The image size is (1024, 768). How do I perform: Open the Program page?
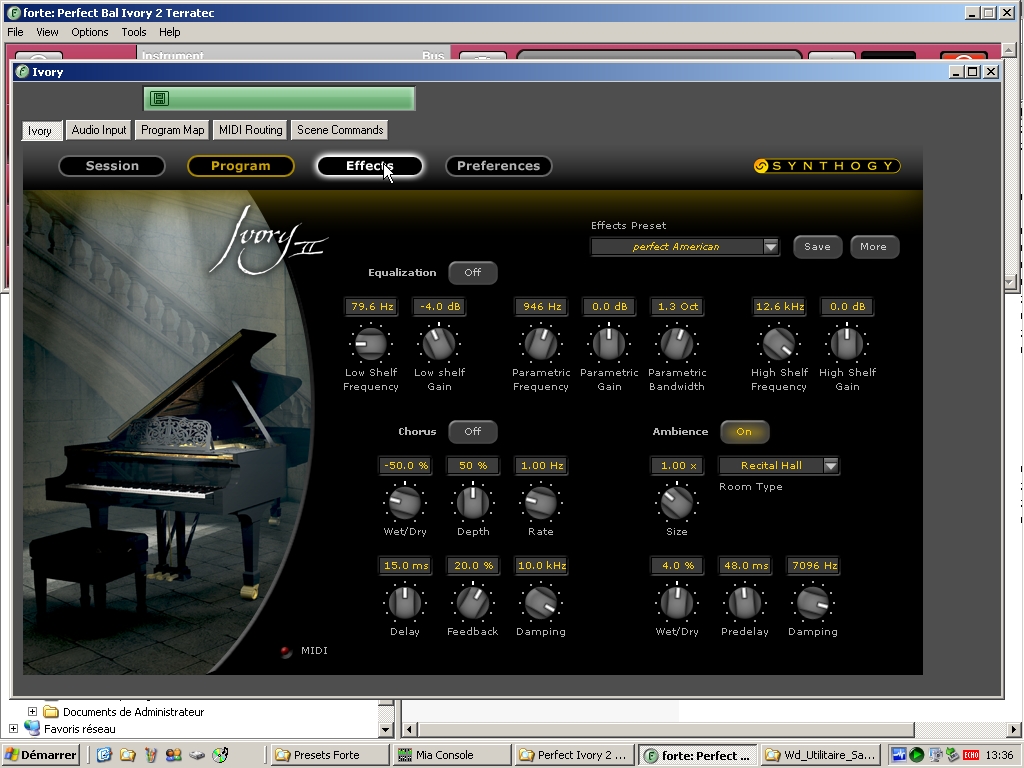coord(240,166)
